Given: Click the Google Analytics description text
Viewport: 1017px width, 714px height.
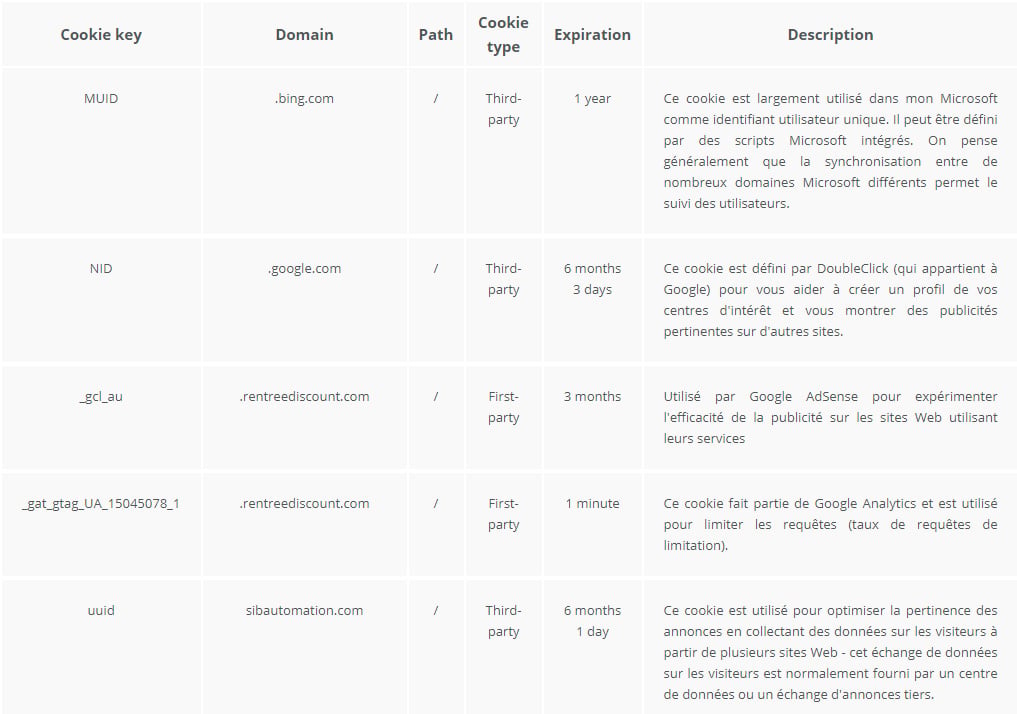Looking at the screenshot, I should click(x=830, y=524).
